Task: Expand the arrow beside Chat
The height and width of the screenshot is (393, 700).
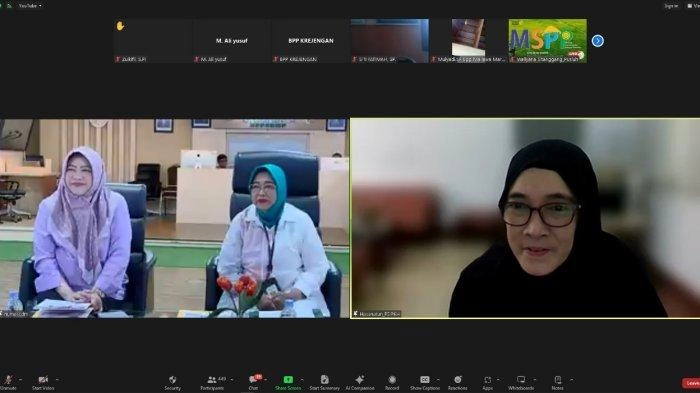Action: point(266,380)
